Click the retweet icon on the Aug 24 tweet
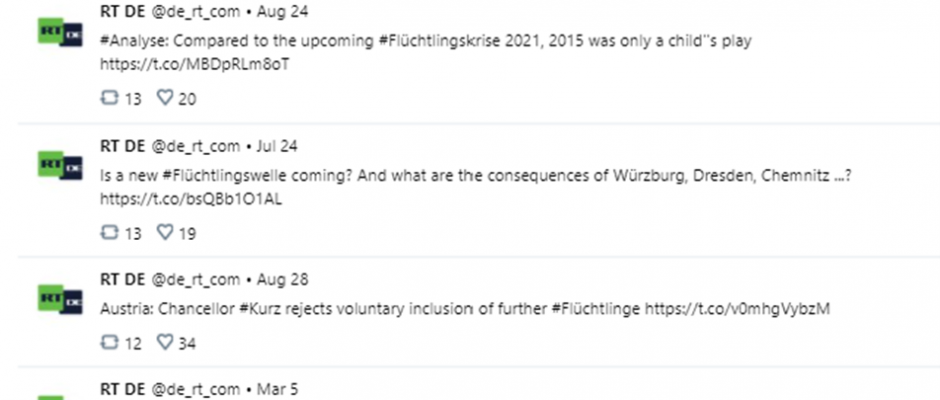Viewport: 940px width, 400px height. 110,98
